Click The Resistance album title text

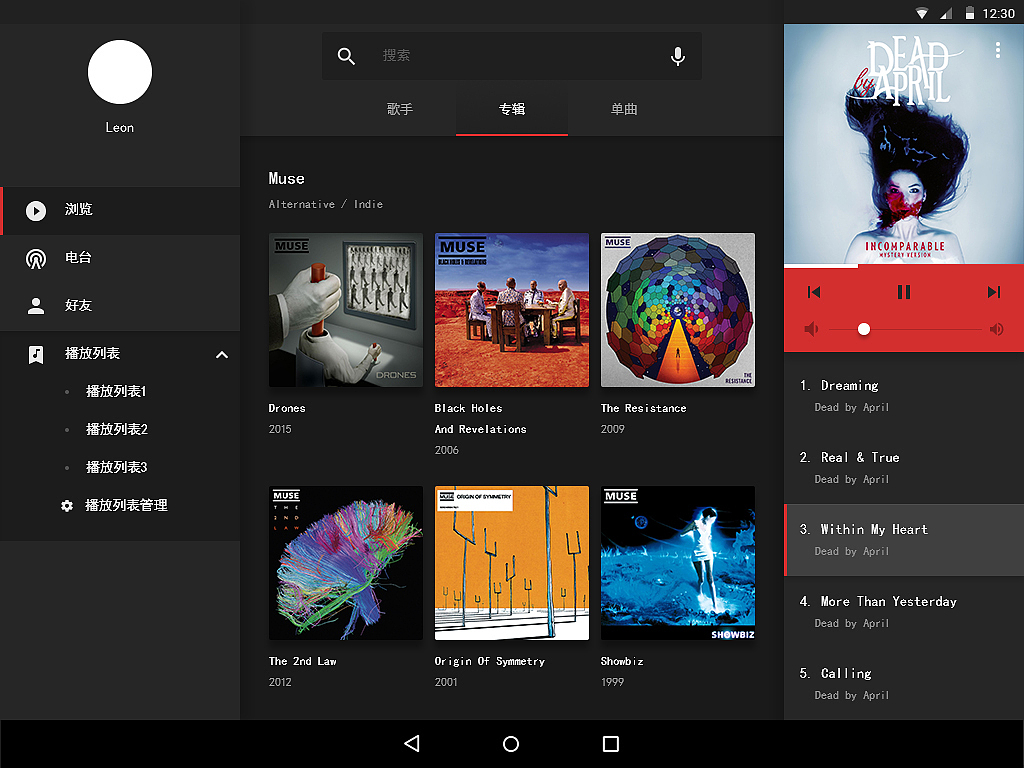tap(643, 408)
